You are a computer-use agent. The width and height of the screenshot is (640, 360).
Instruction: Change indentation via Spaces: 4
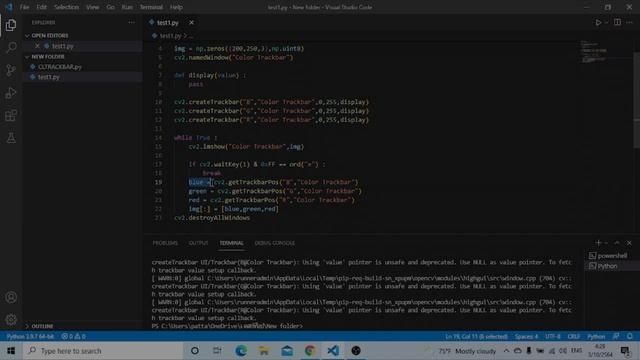526,336
